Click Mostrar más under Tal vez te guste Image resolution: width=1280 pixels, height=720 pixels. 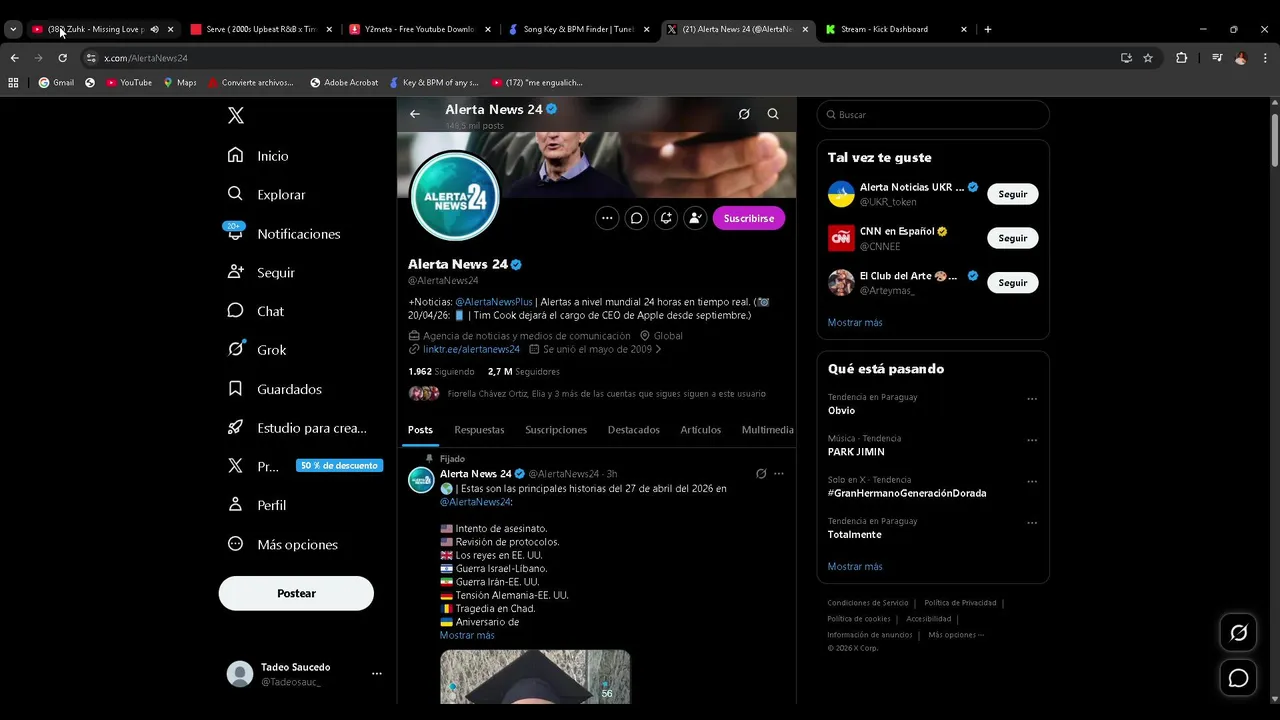(855, 323)
